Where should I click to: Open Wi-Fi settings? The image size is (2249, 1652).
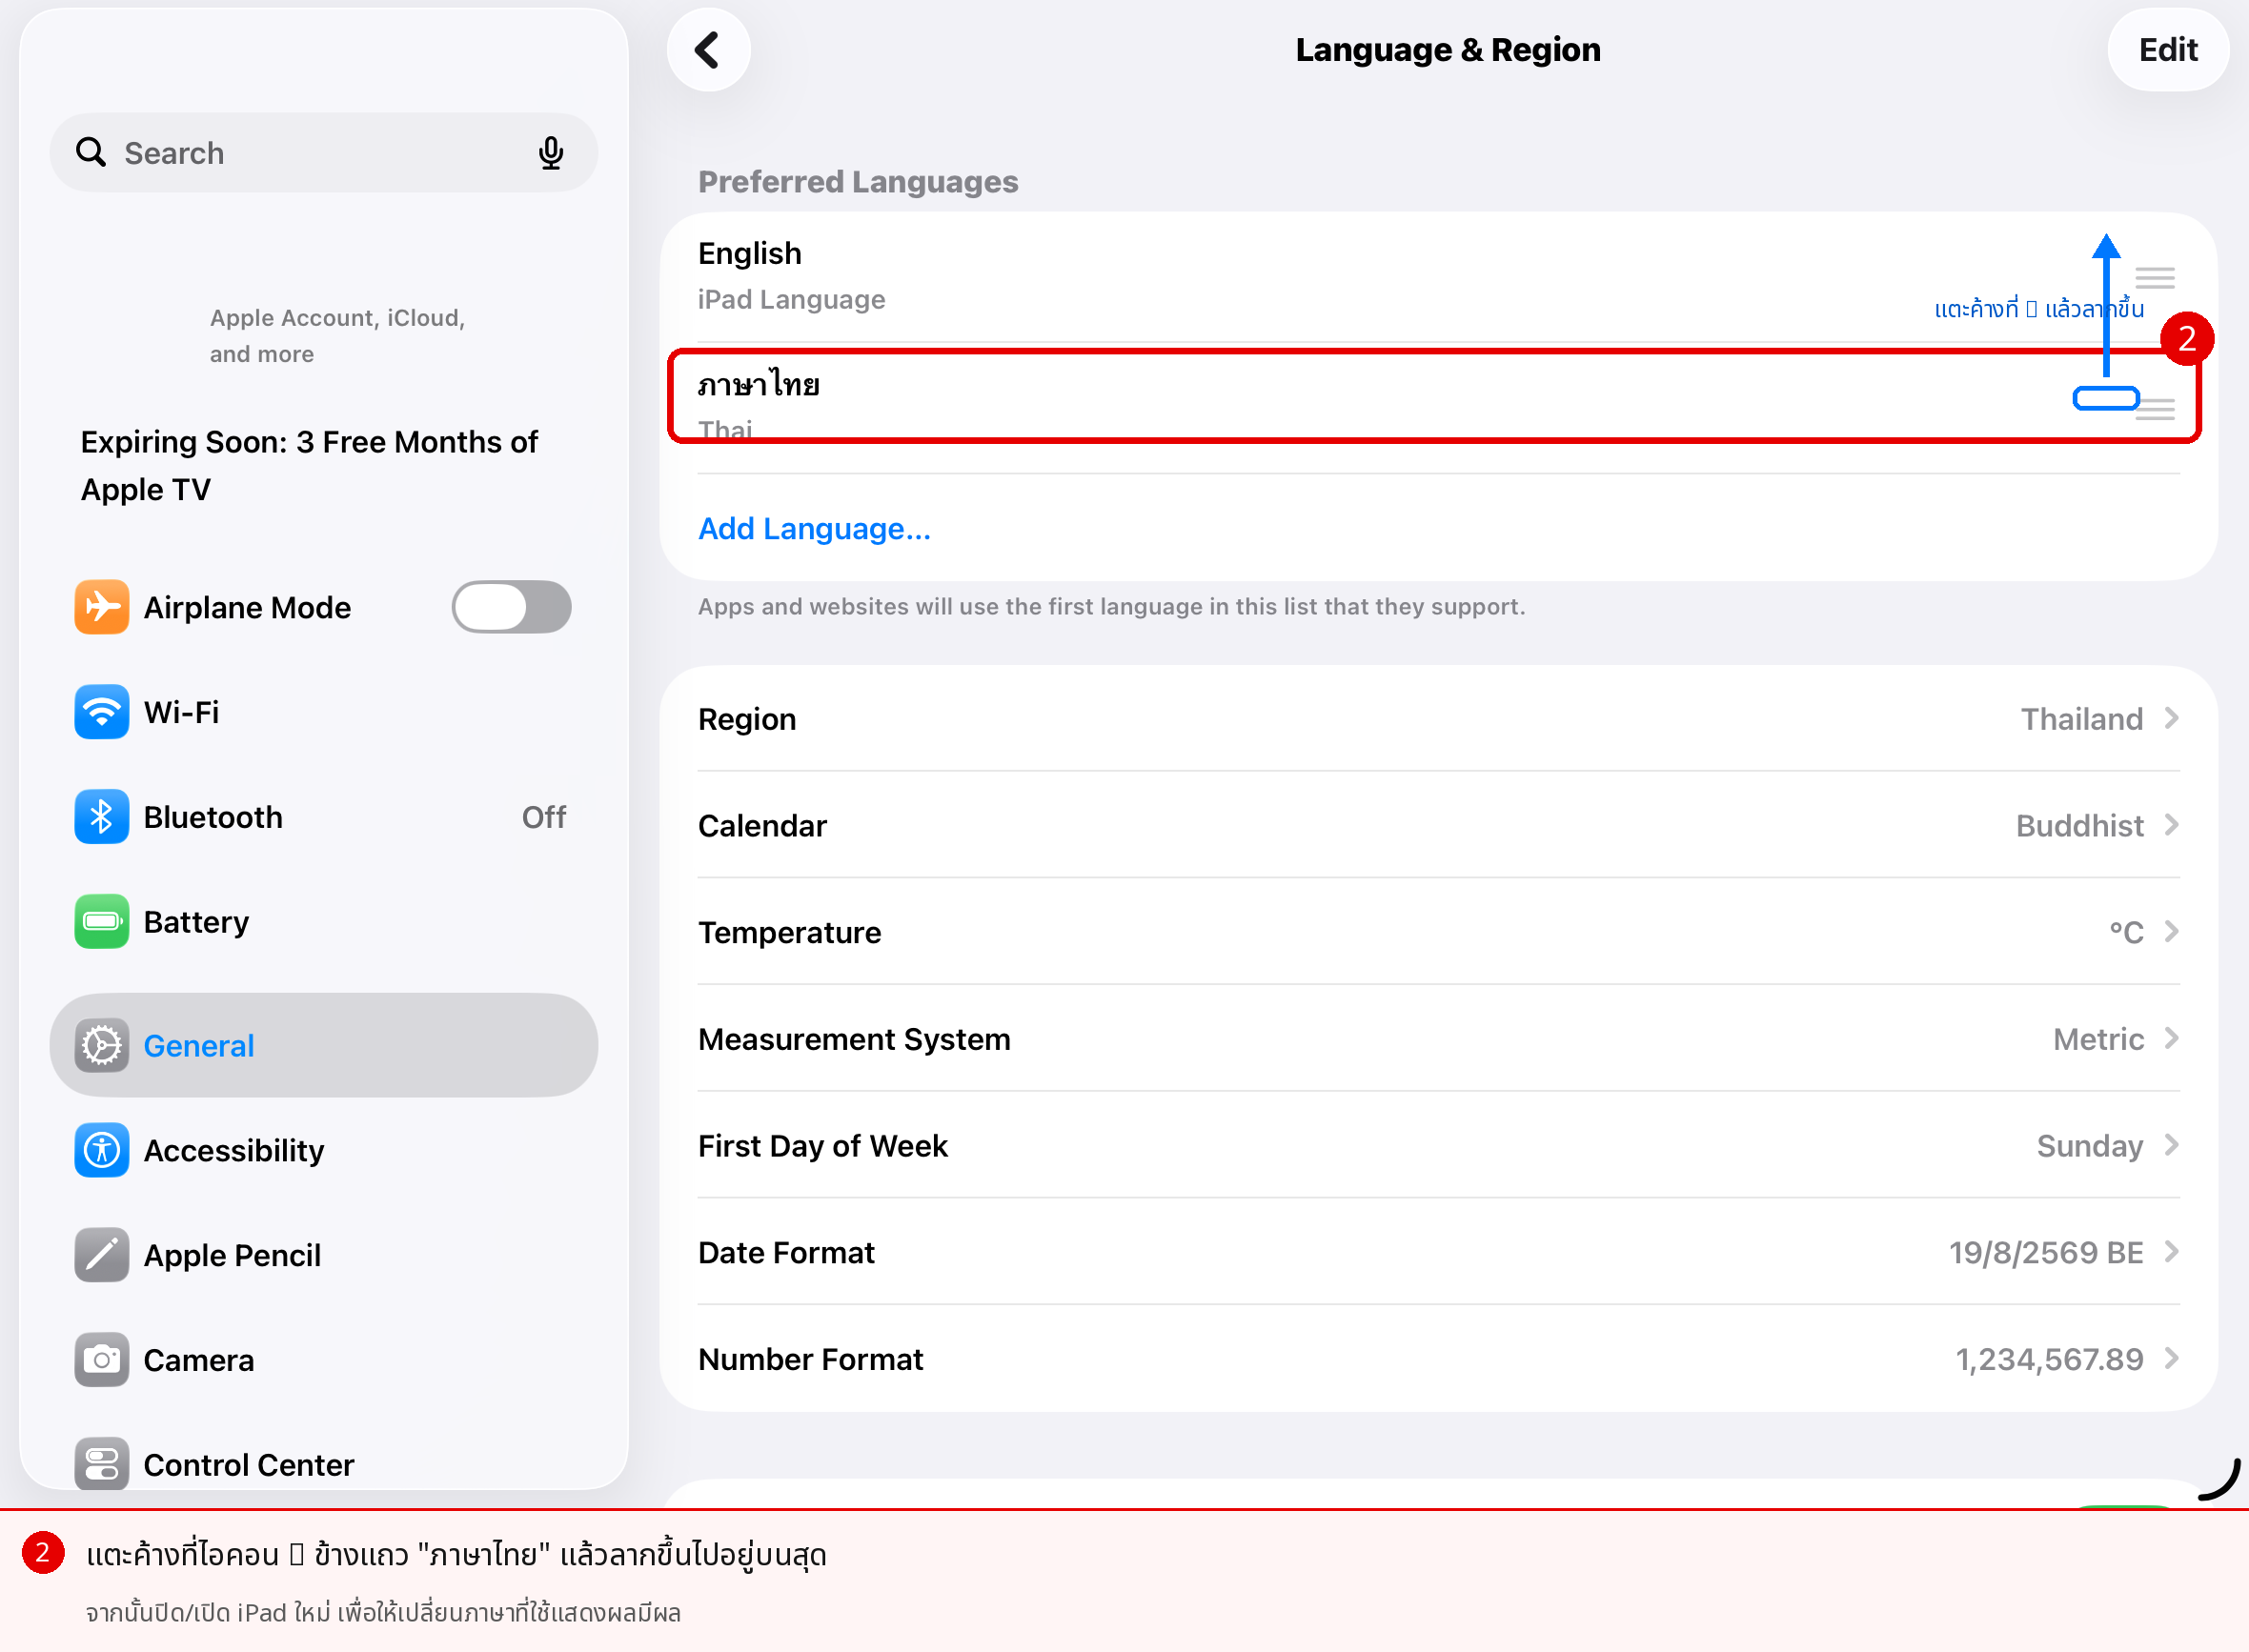coord(323,712)
